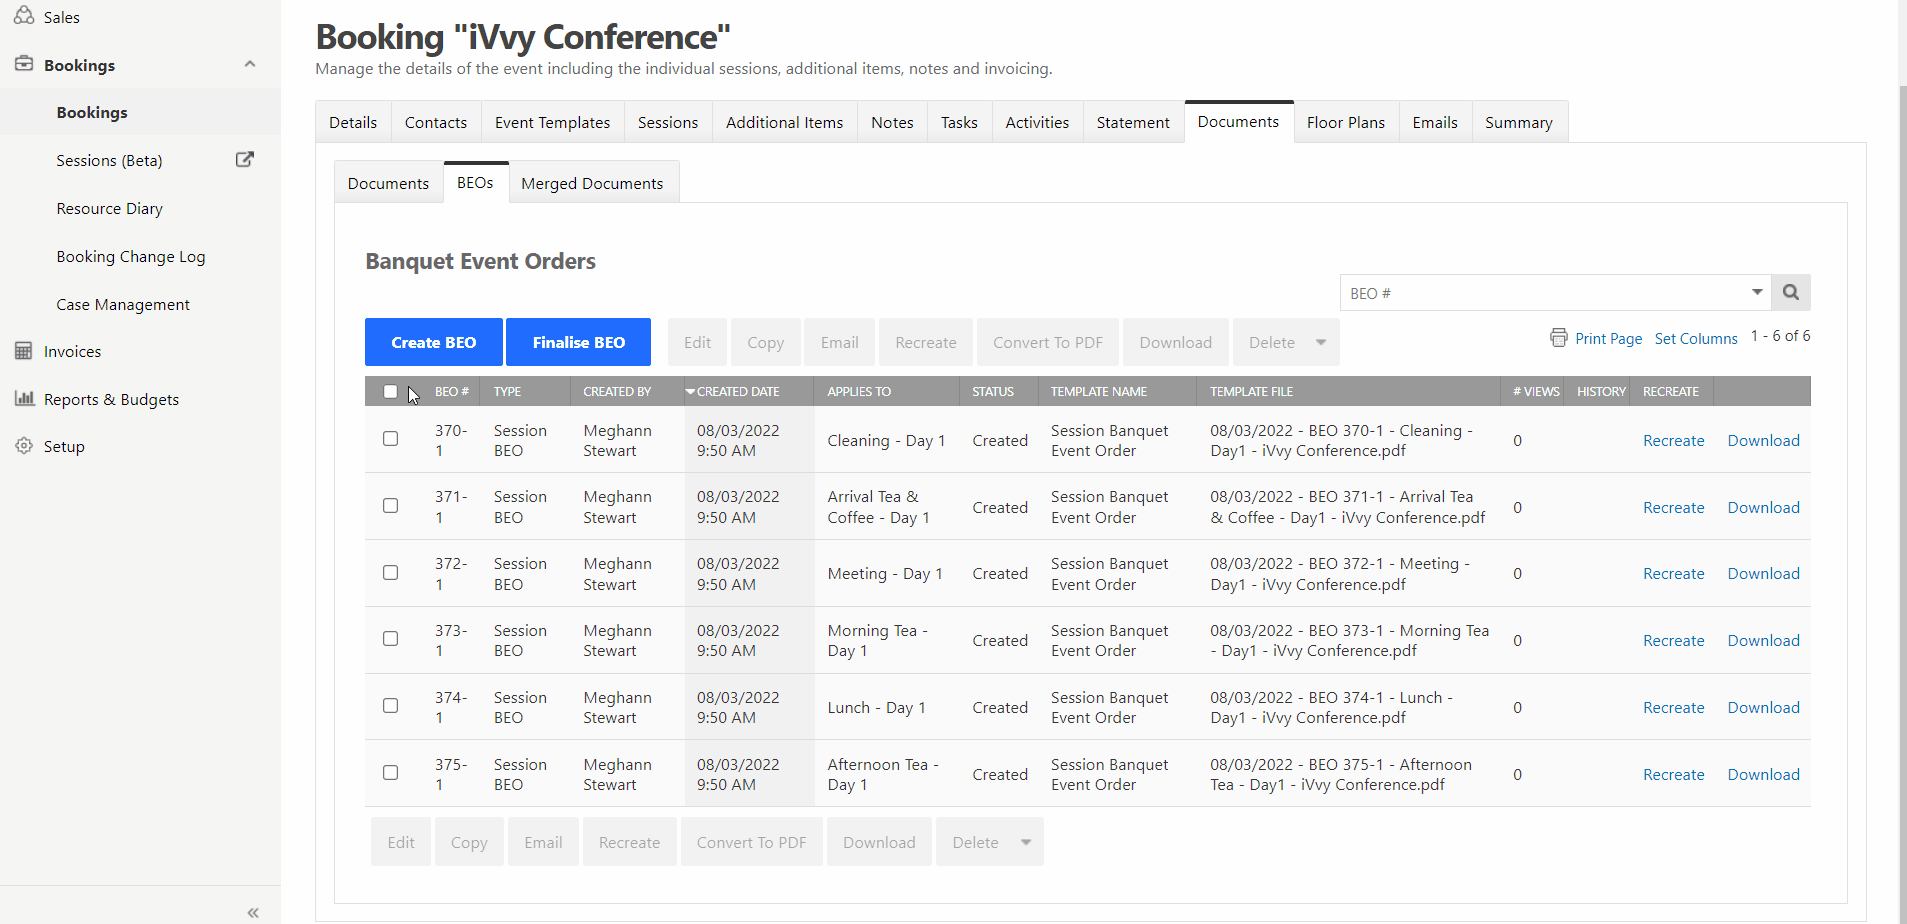Image resolution: width=1907 pixels, height=924 pixels.
Task: Click the Invoices calculator icon in sidebar
Action: [24, 351]
